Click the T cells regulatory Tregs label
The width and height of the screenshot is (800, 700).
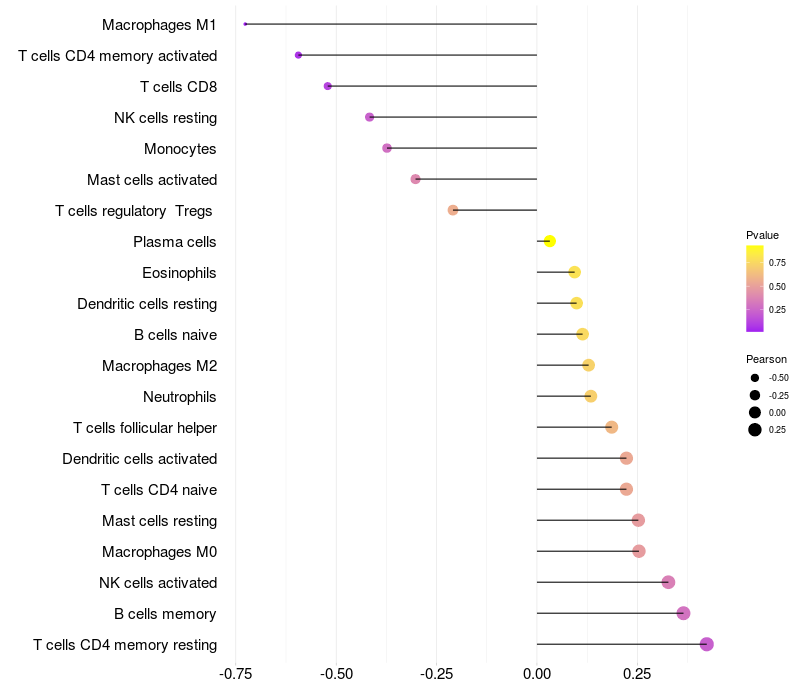click(134, 211)
